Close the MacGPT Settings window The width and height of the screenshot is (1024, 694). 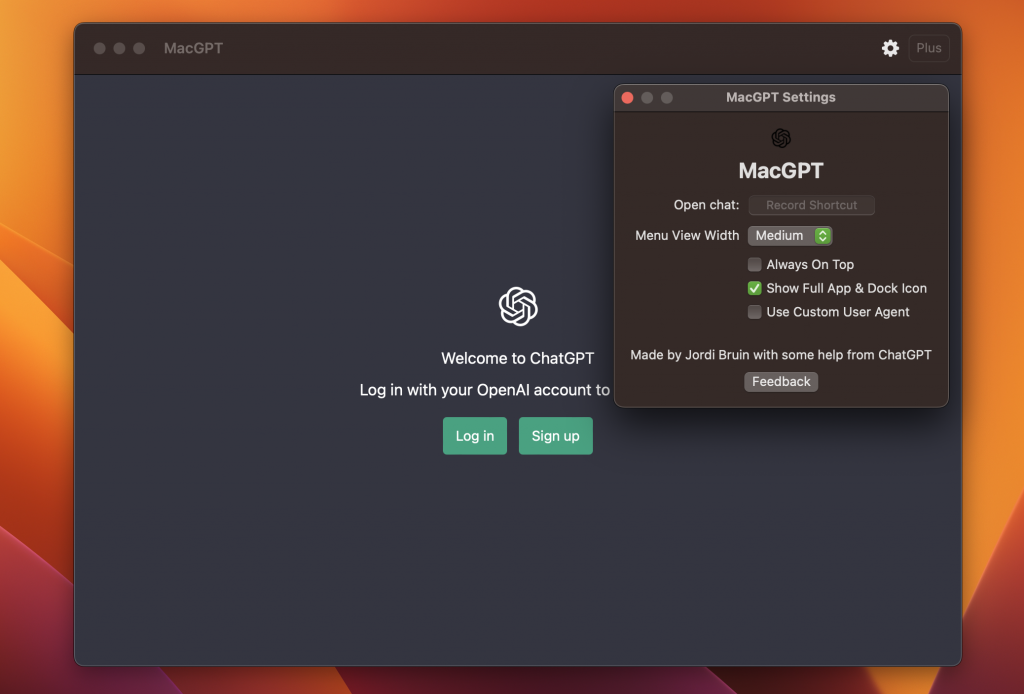click(628, 98)
